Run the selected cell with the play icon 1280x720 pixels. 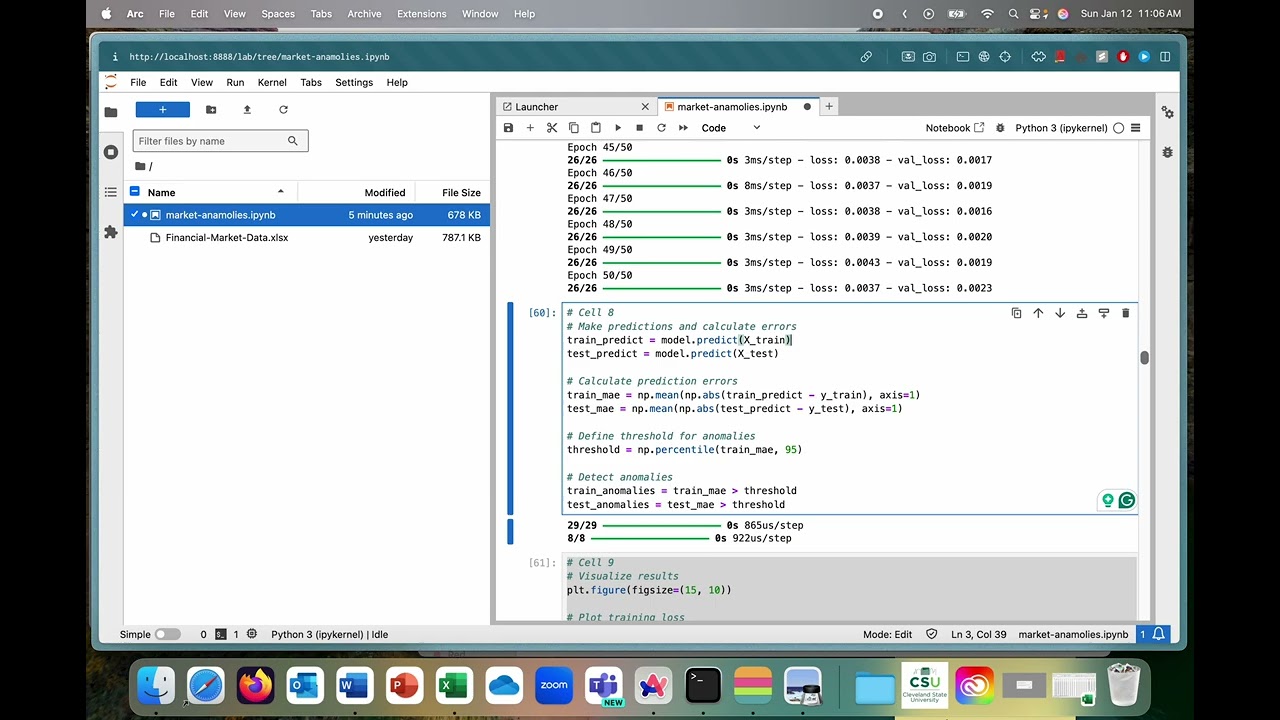pyautogui.click(x=618, y=128)
